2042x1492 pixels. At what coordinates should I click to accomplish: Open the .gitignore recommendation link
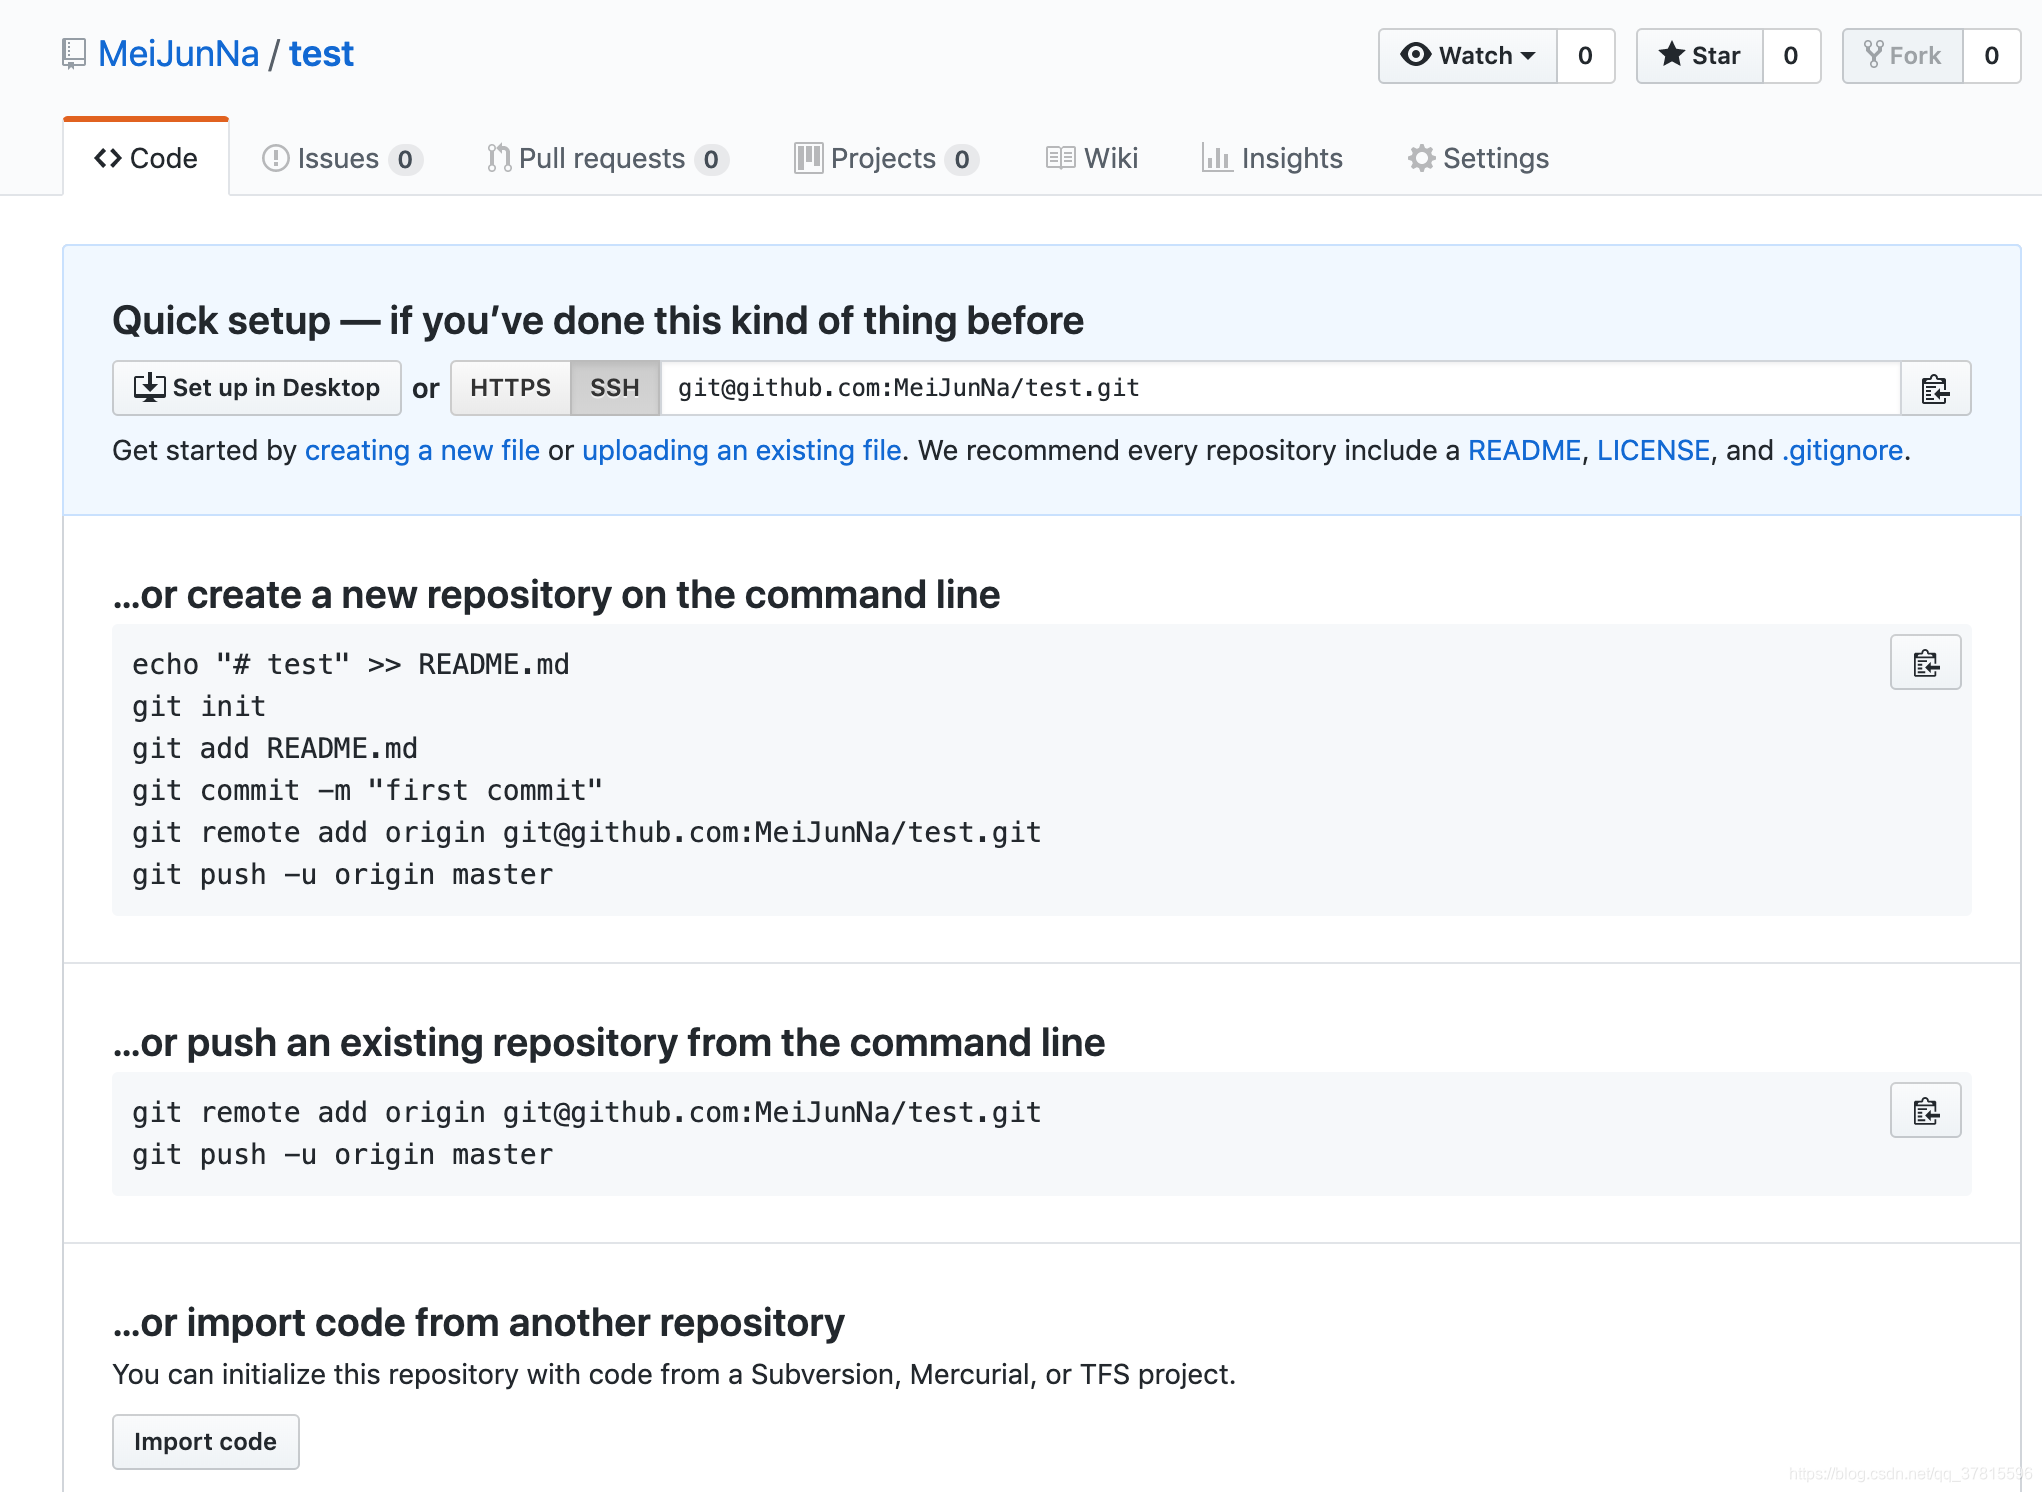[1842, 451]
